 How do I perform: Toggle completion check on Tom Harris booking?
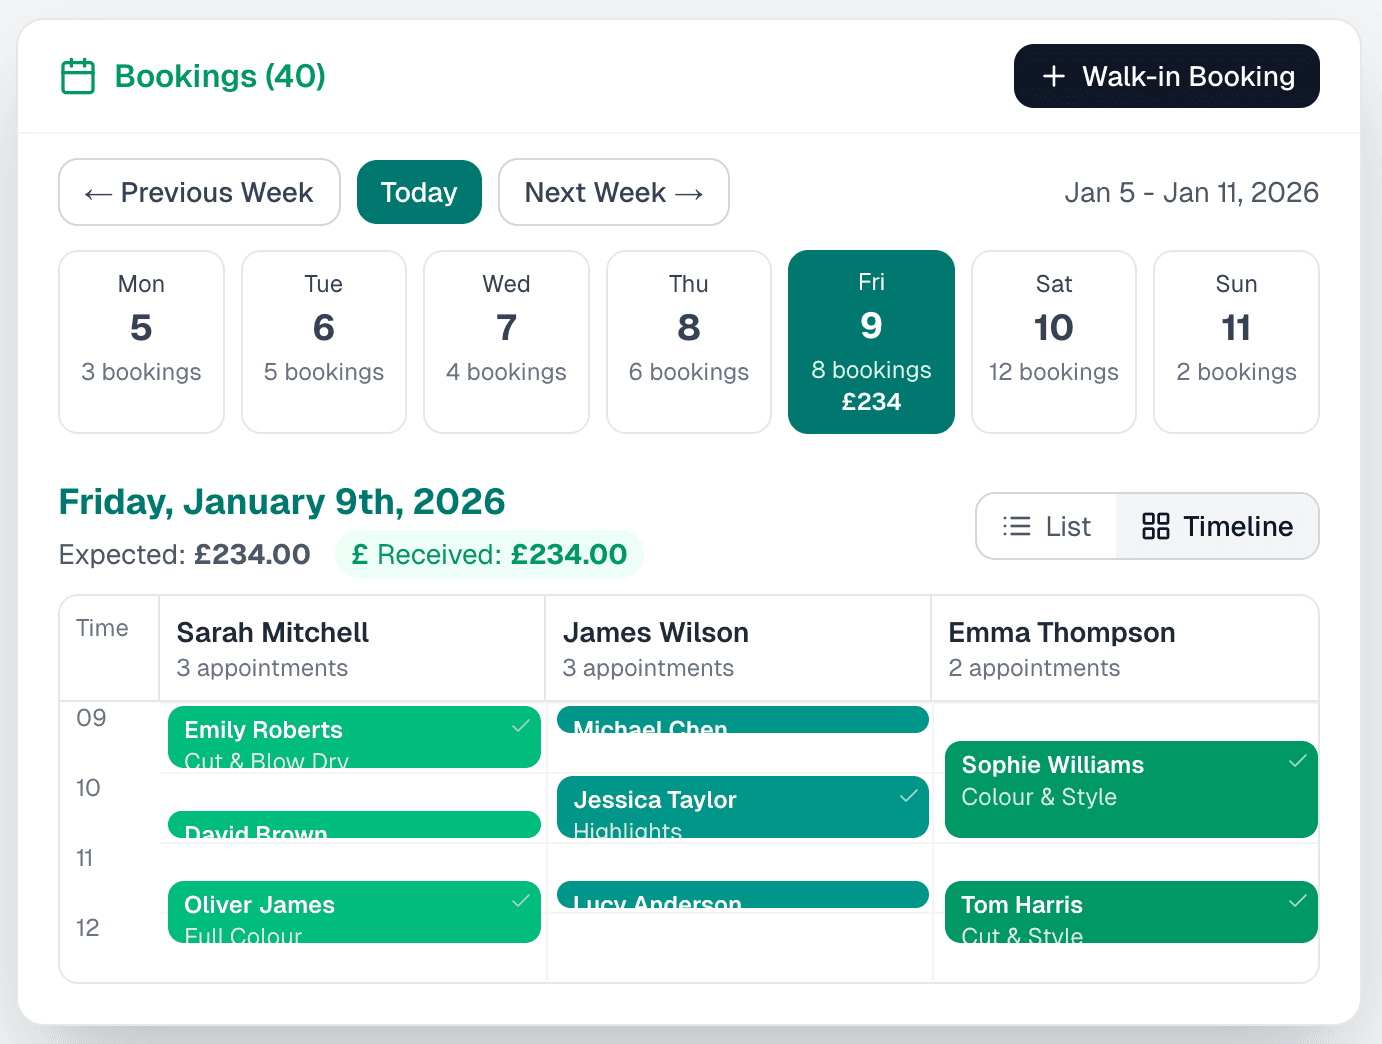tap(1298, 899)
